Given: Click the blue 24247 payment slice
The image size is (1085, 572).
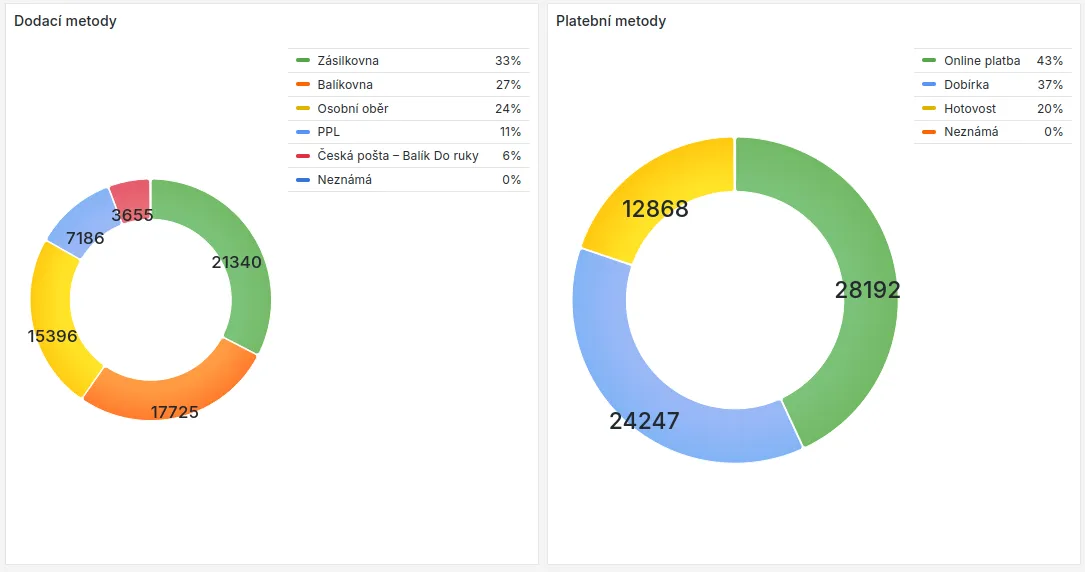Looking at the screenshot, I should (640, 390).
